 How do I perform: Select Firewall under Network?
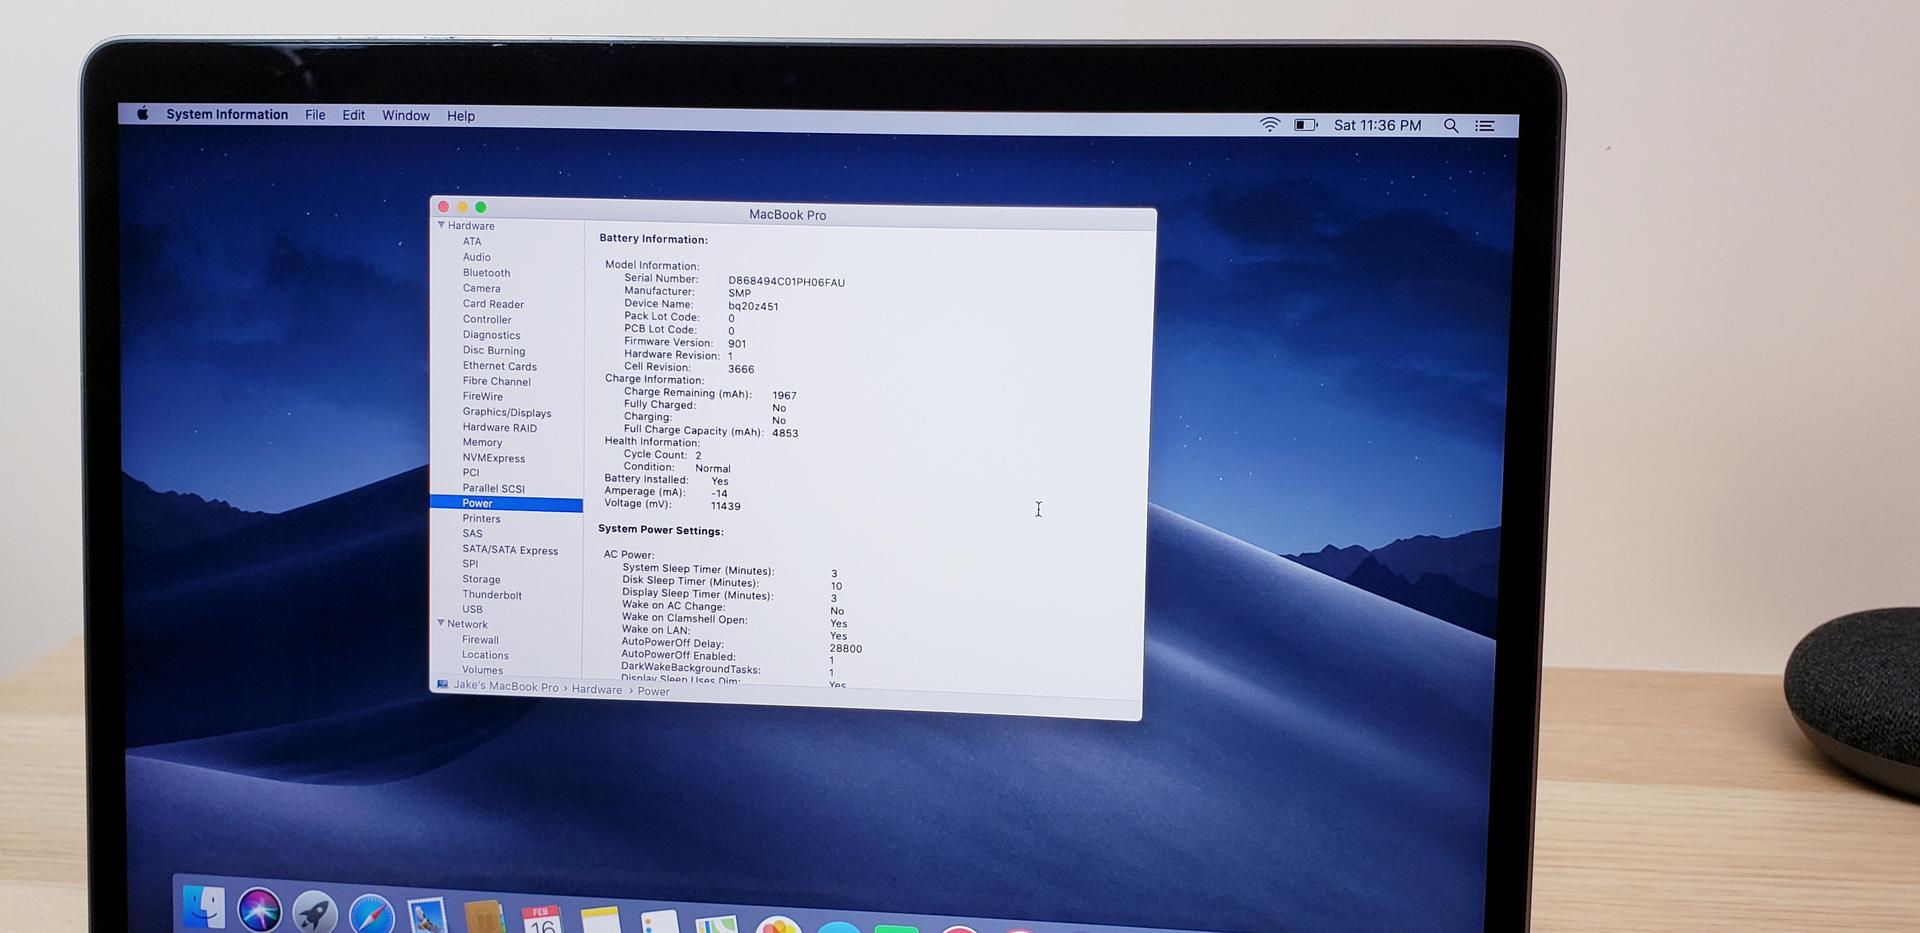coord(480,640)
